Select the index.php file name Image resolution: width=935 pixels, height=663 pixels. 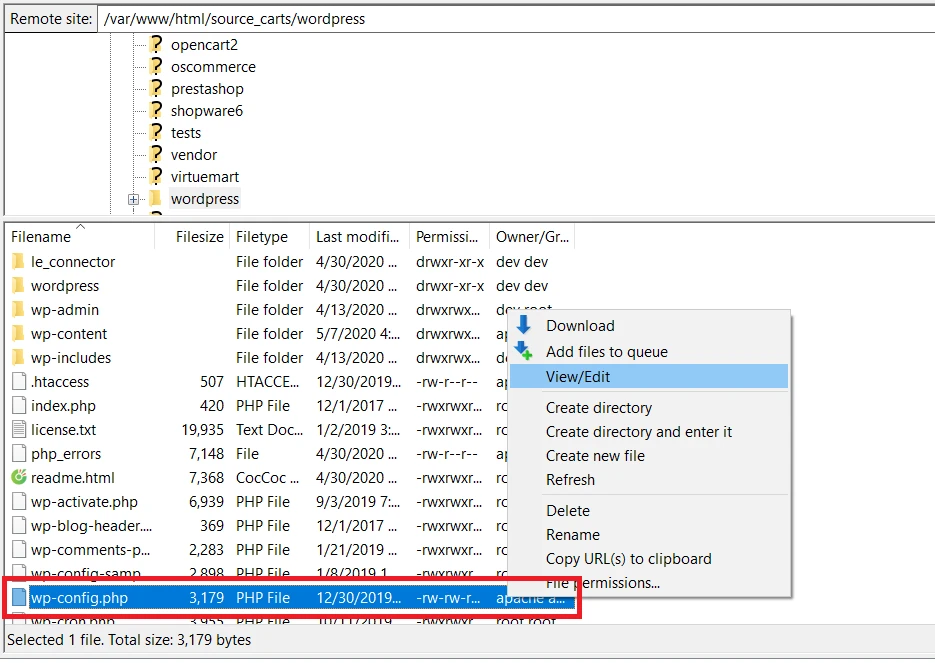click(63, 406)
